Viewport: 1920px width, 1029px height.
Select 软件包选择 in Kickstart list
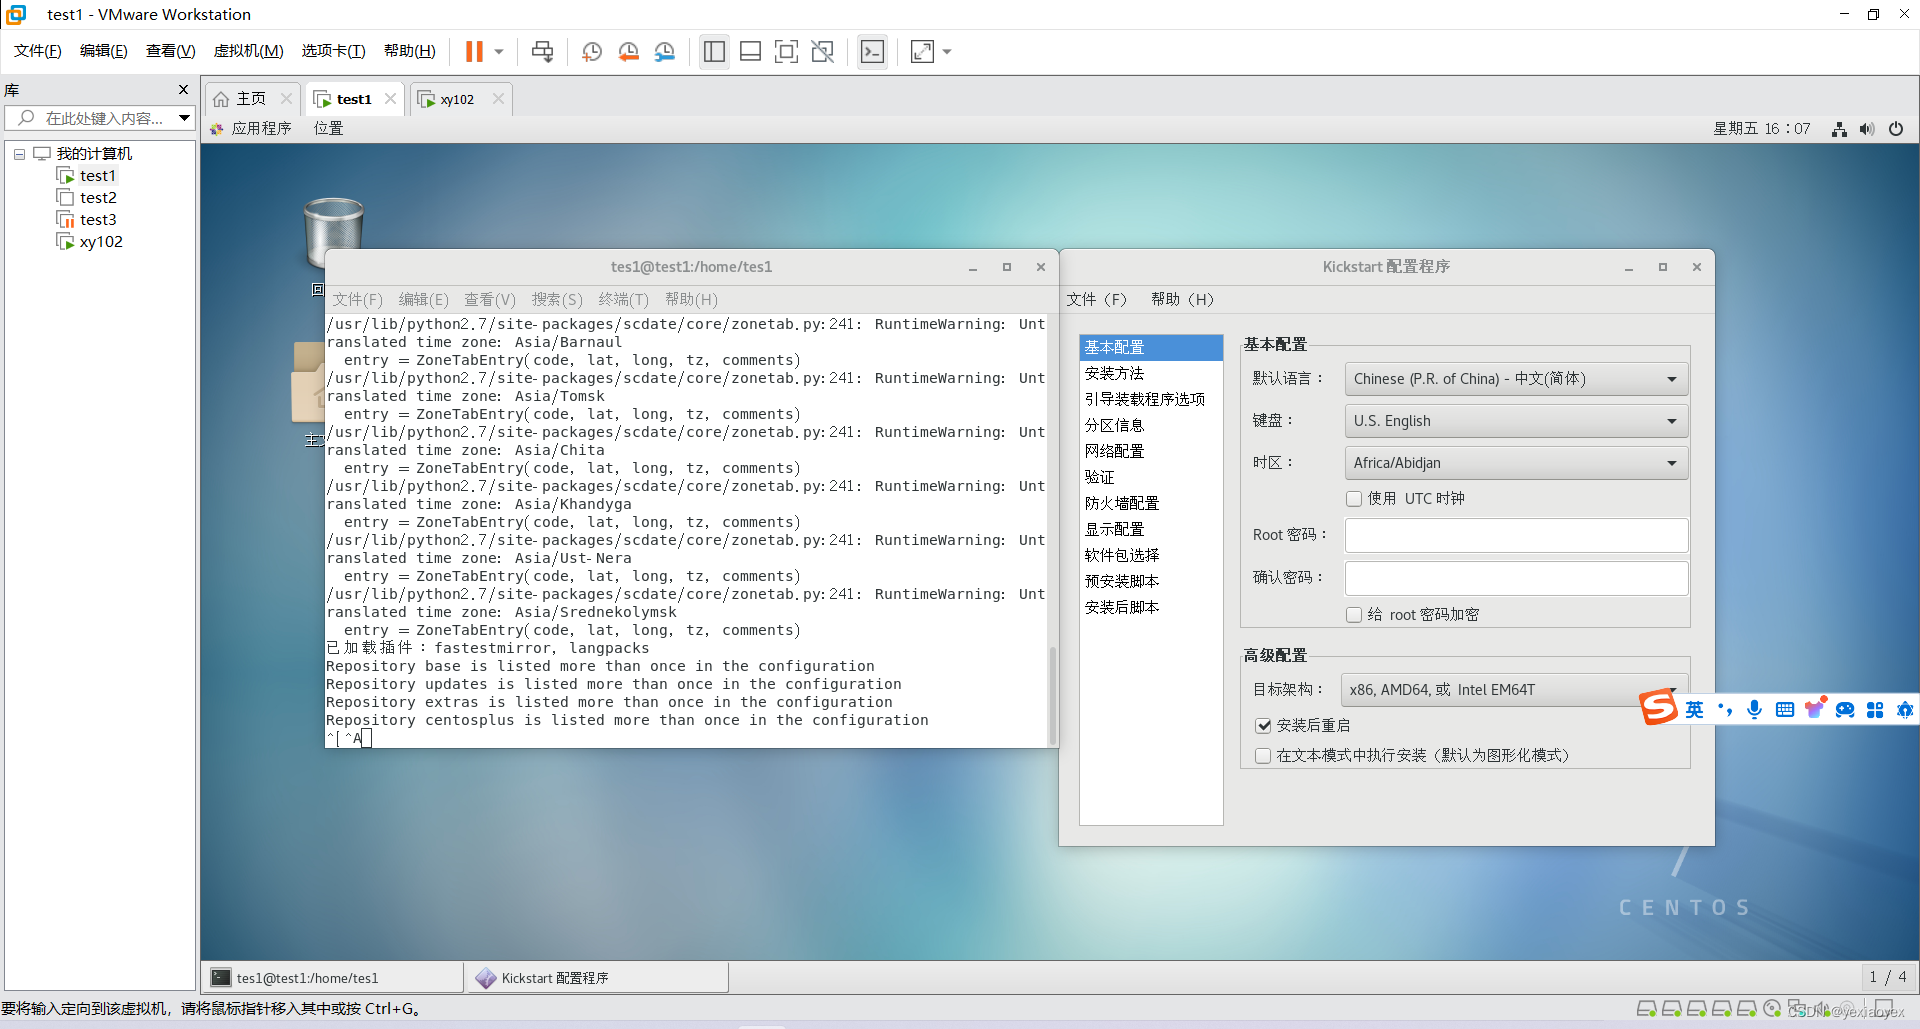click(1151, 555)
